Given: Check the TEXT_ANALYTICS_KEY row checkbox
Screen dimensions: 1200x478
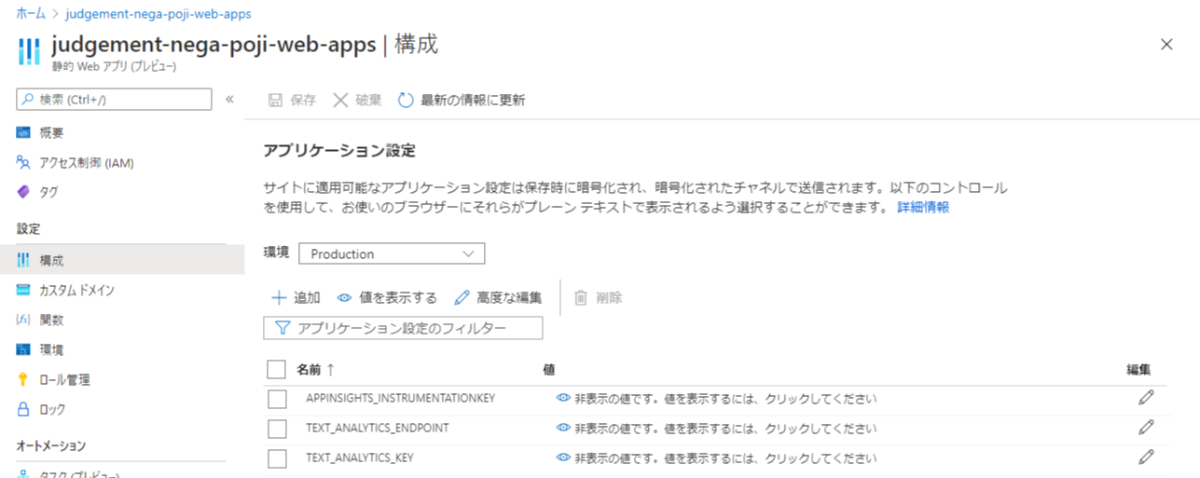Looking at the screenshot, I should pyautogui.click(x=277, y=457).
